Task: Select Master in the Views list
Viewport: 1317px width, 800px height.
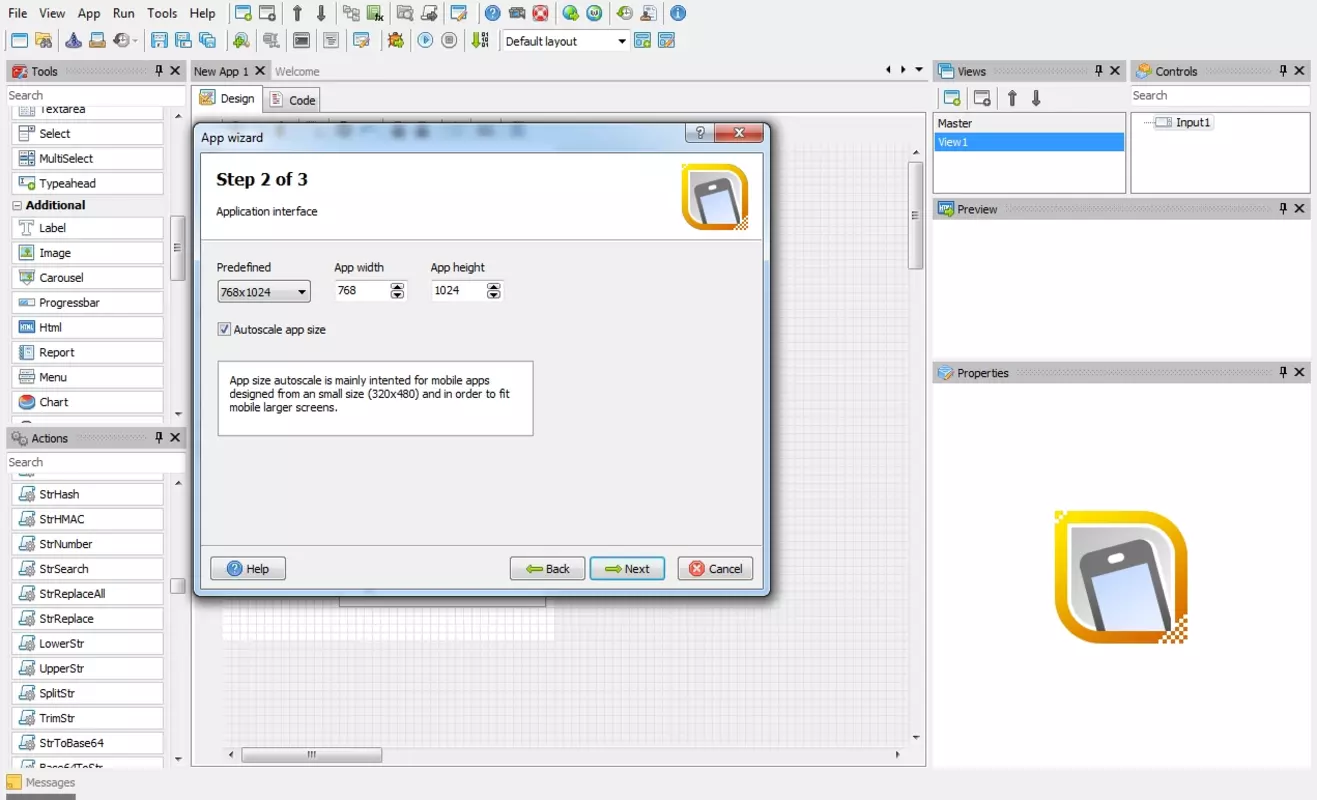Action: 1028,123
